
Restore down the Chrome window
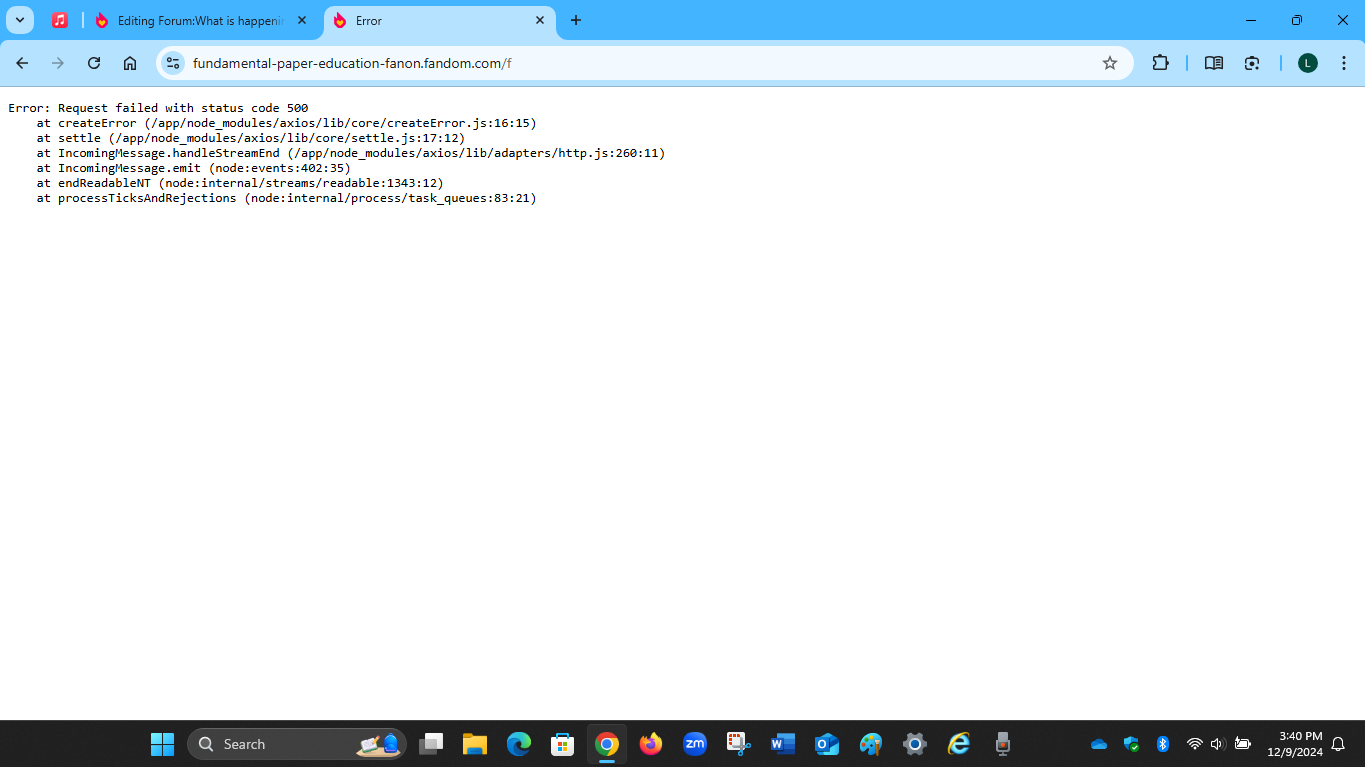tap(1297, 20)
